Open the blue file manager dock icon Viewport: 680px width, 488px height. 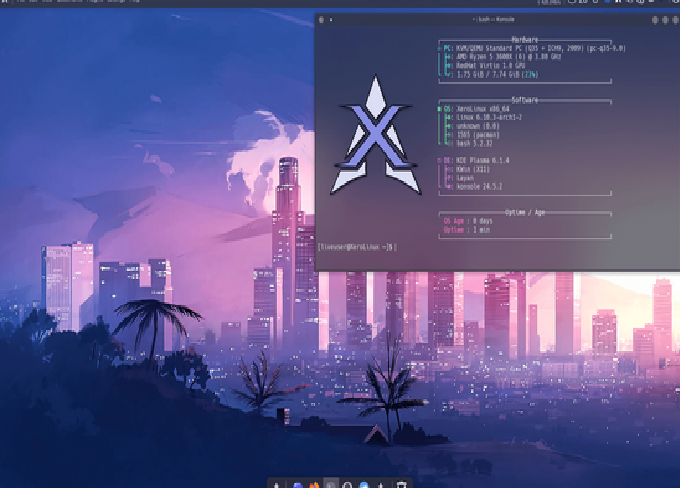(298, 484)
